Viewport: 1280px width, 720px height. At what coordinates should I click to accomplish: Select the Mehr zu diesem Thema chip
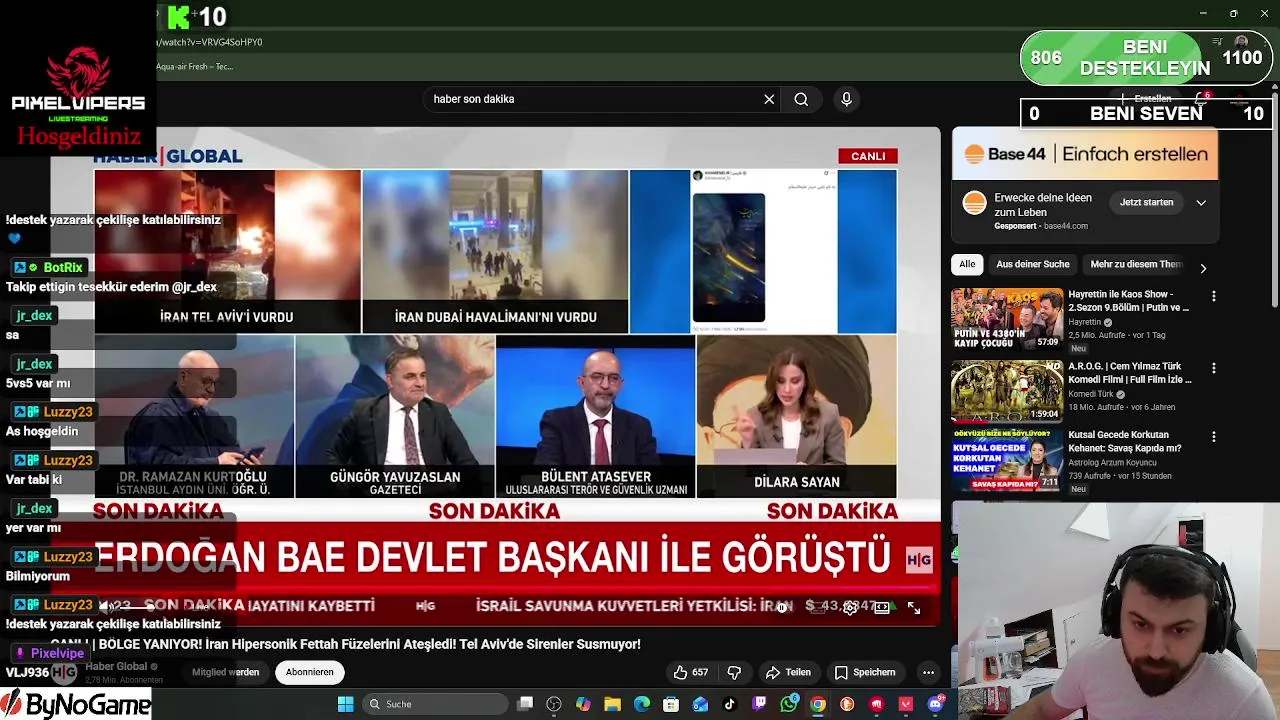[1136, 264]
